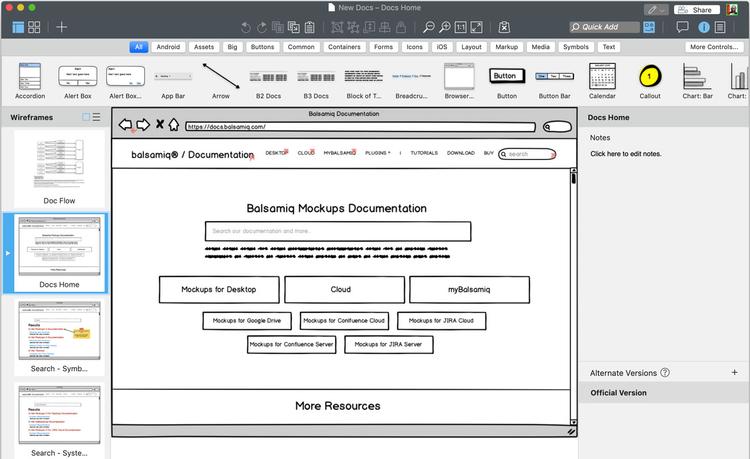The height and width of the screenshot is (459, 750).
Task: Pick the Browser window control
Action: pos(459,81)
